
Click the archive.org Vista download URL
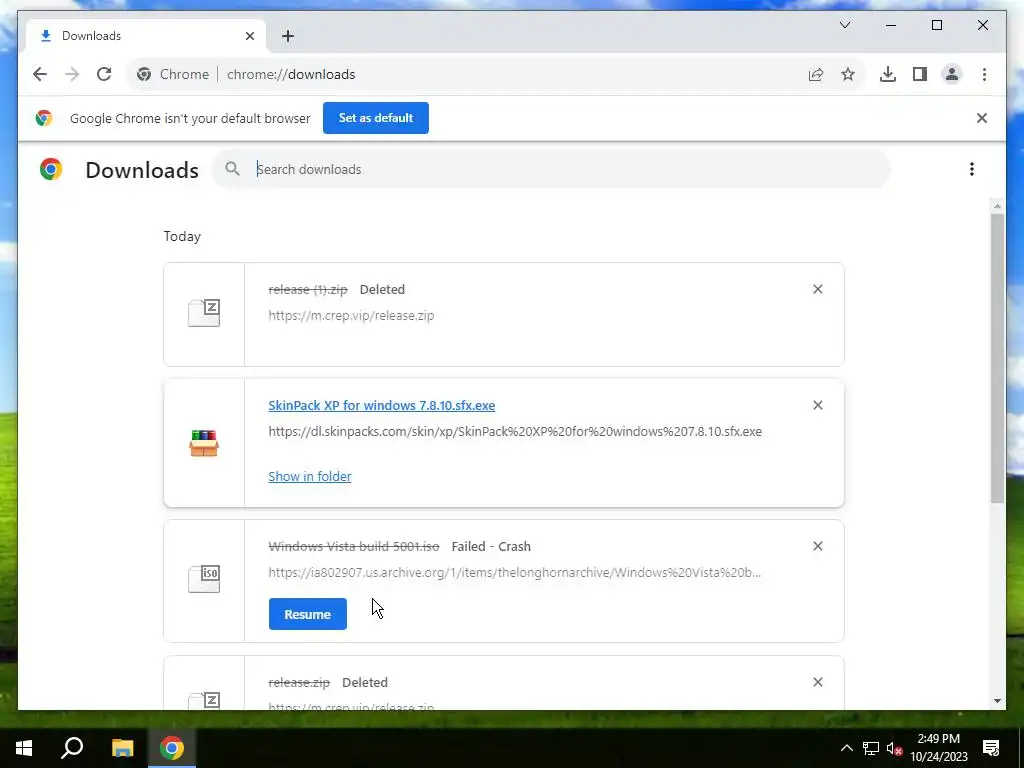point(515,573)
